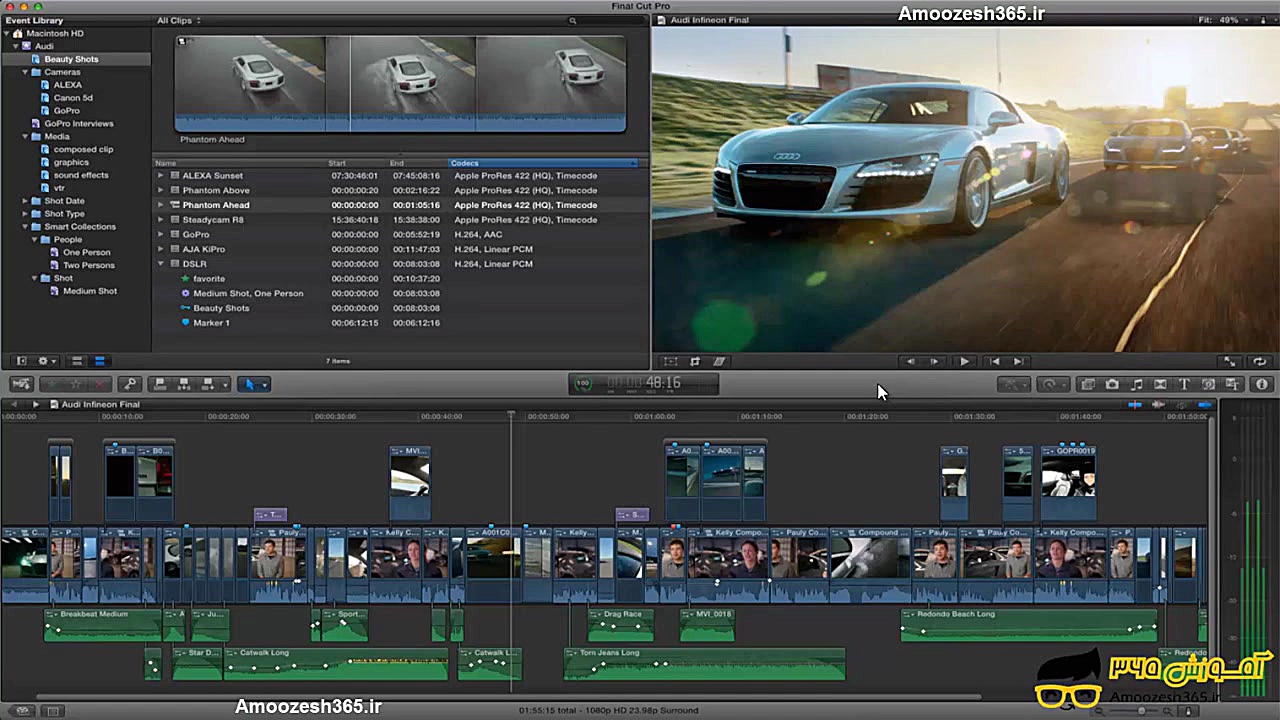This screenshot has width=1280, height=720.
Task: Select the GoPro Interviews collection
Action: pyautogui.click(x=79, y=124)
